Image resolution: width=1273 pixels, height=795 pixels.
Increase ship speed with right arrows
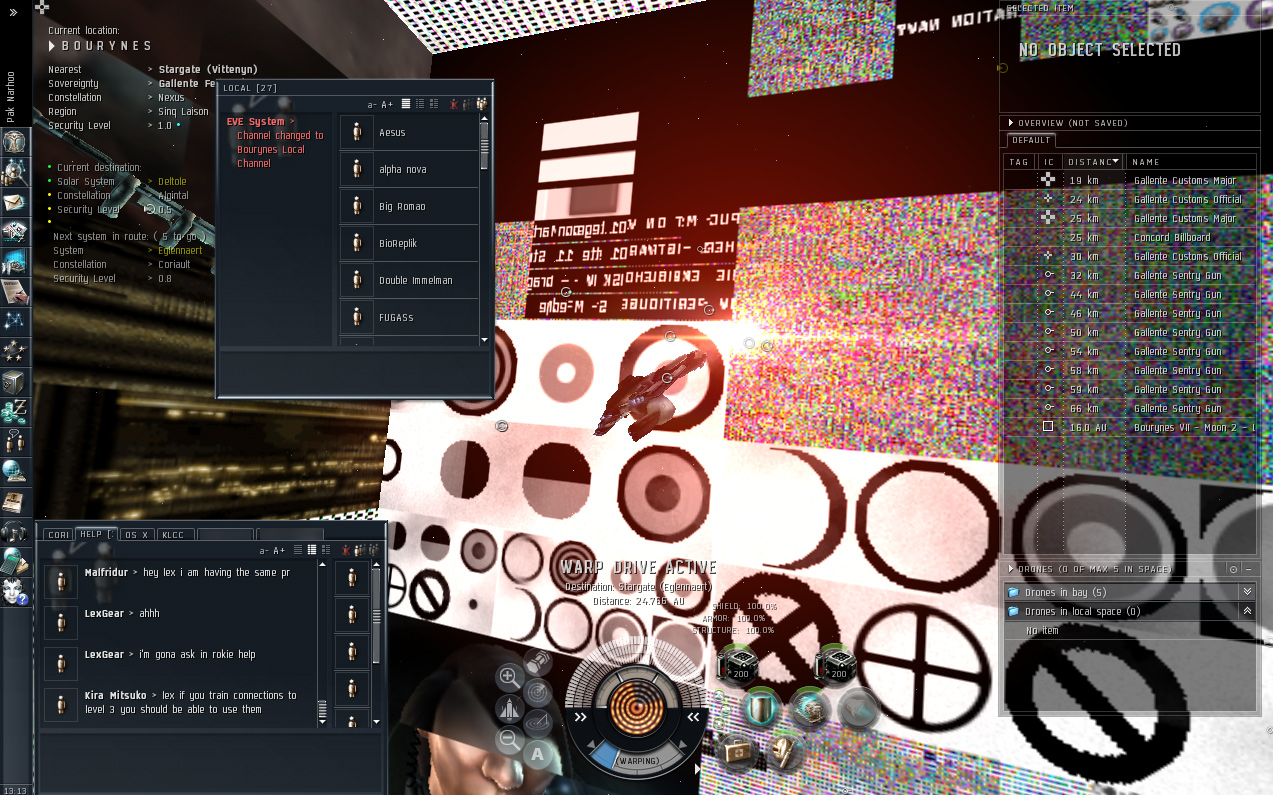click(x=694, y=717)
